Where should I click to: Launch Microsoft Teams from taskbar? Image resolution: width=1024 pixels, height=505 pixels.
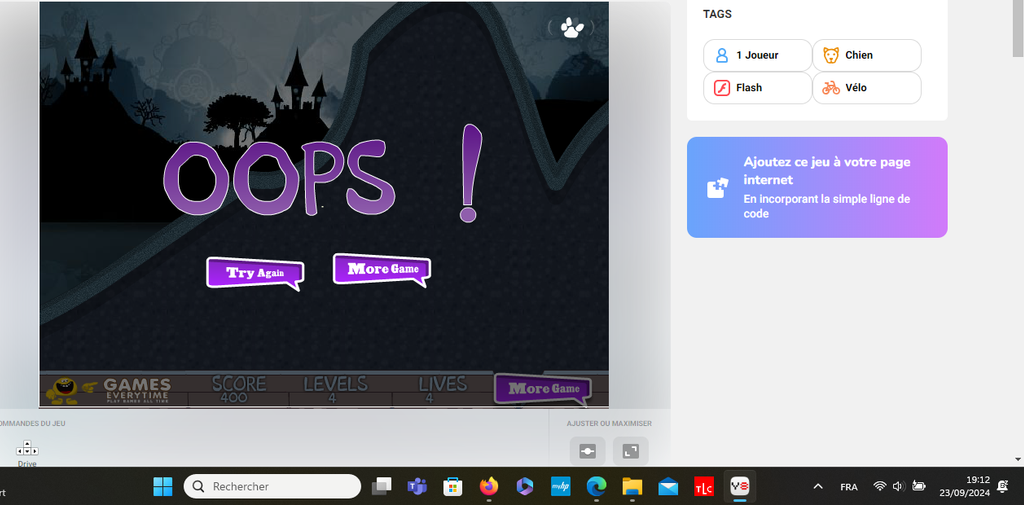(x=417, y=486)
